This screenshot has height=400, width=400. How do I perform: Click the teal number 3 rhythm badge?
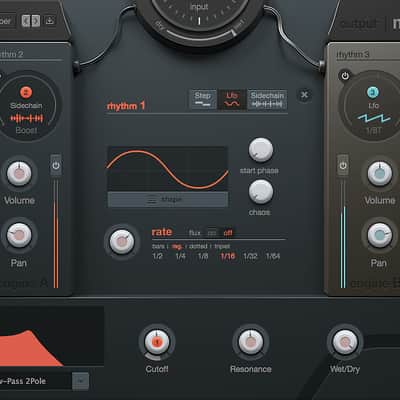373,92
